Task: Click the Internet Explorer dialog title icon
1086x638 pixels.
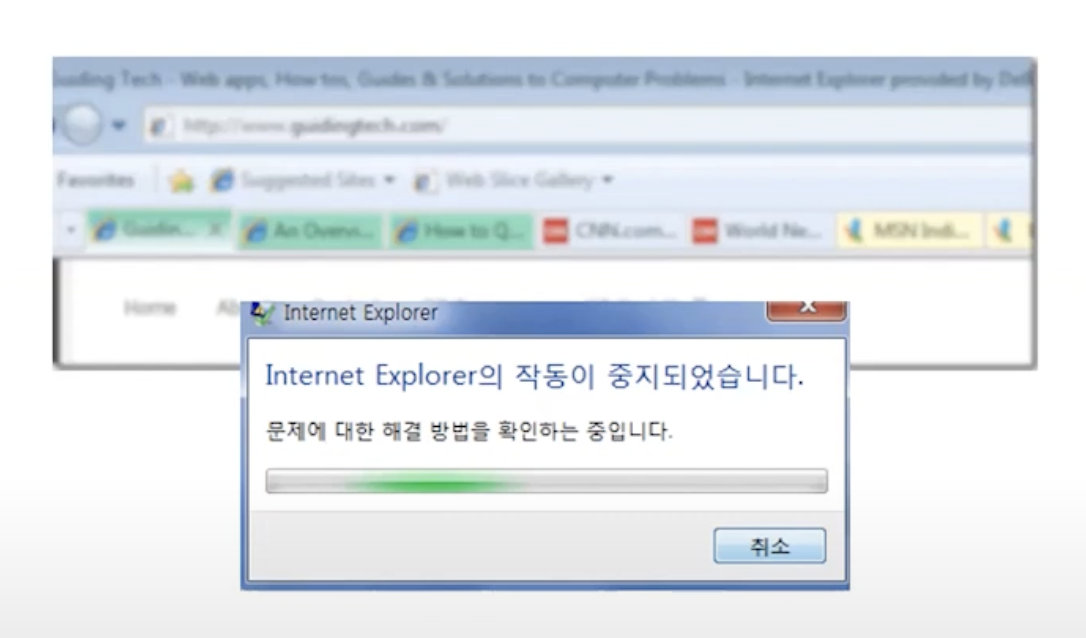Action: point(263,313)
